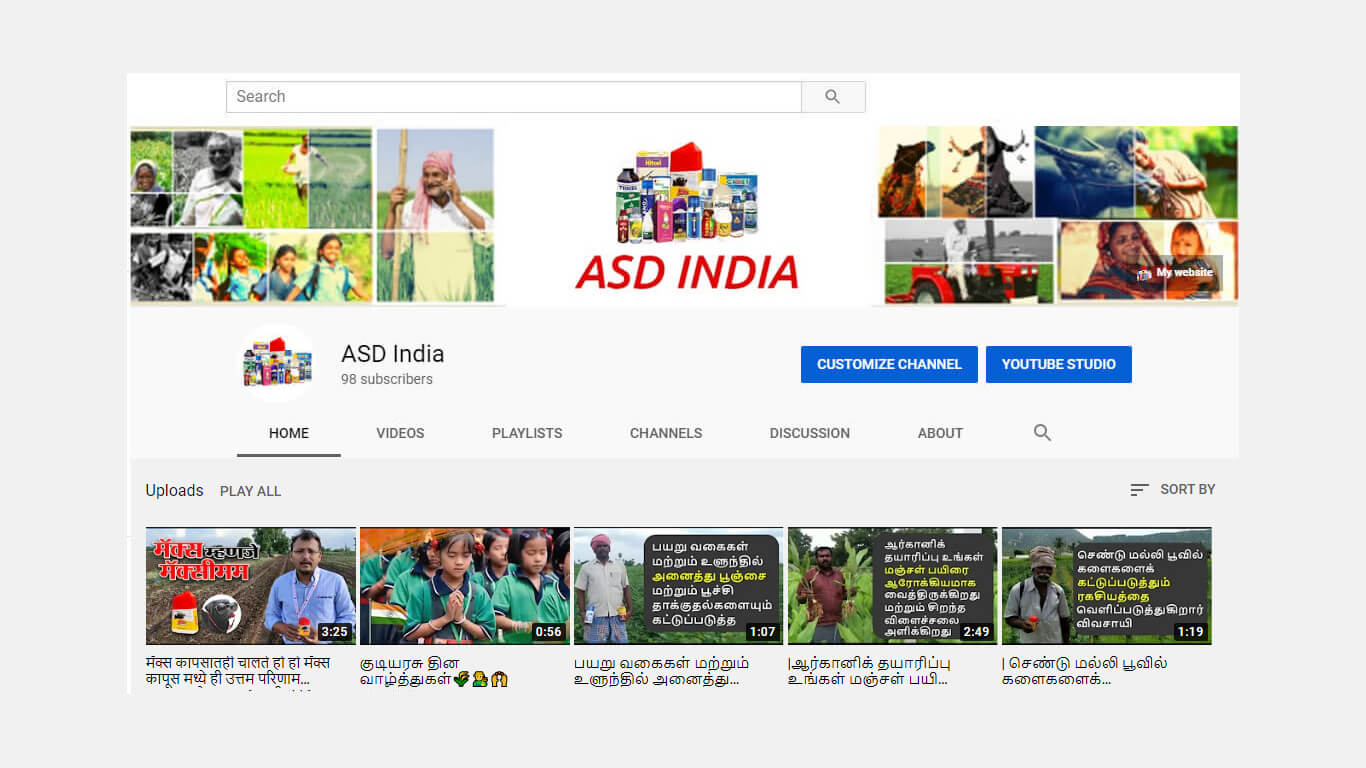Screen dimensions: 1366x768
Task: Click the ASD India channel name
Action: pyautogui.click(x=392, y=354)
